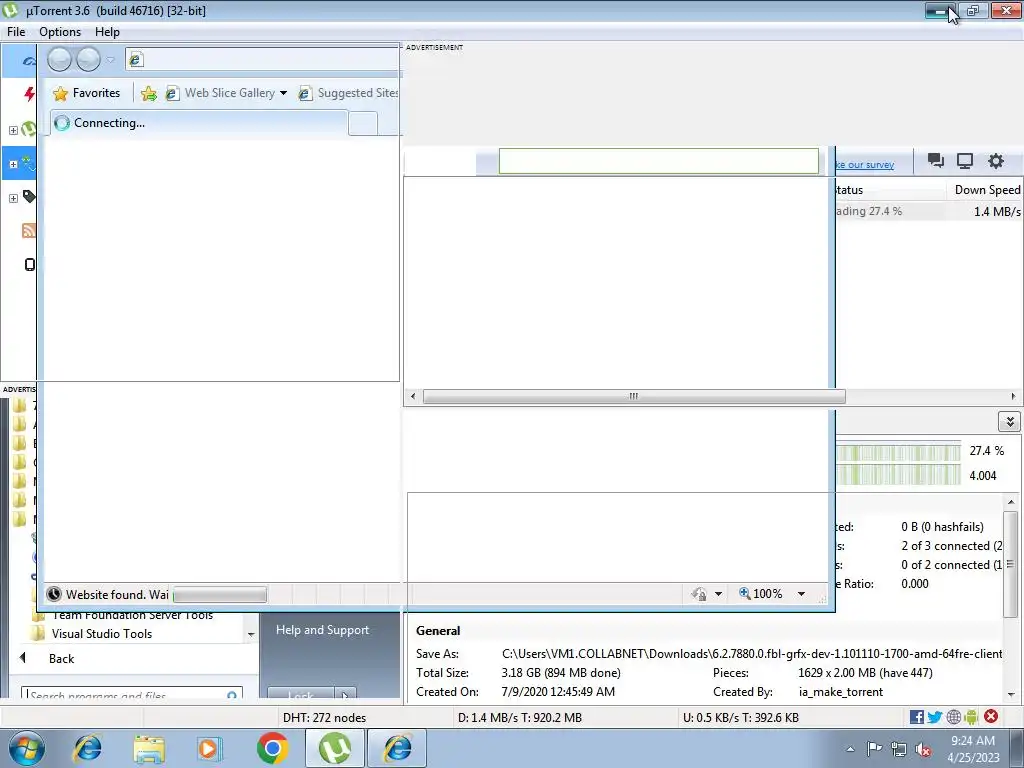Click the IE address bar field

click(263, 60)
